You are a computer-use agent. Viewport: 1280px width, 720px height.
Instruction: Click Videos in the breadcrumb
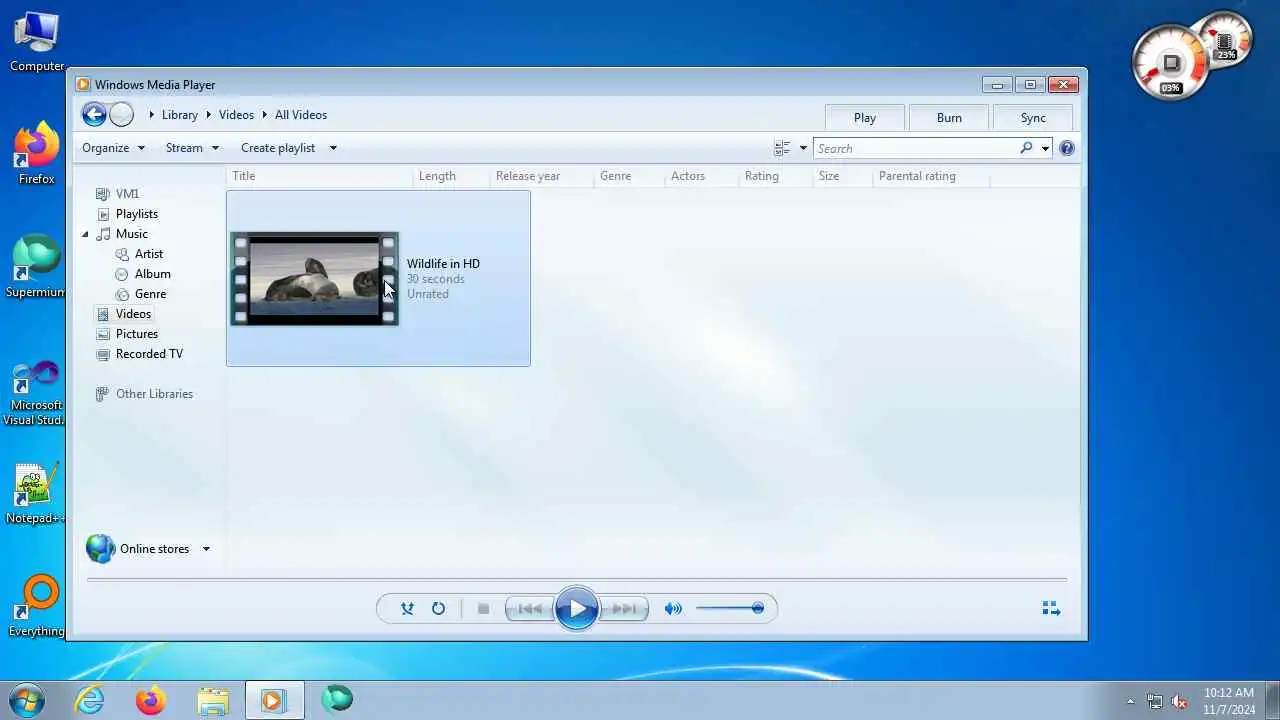[x=237, y=115]
